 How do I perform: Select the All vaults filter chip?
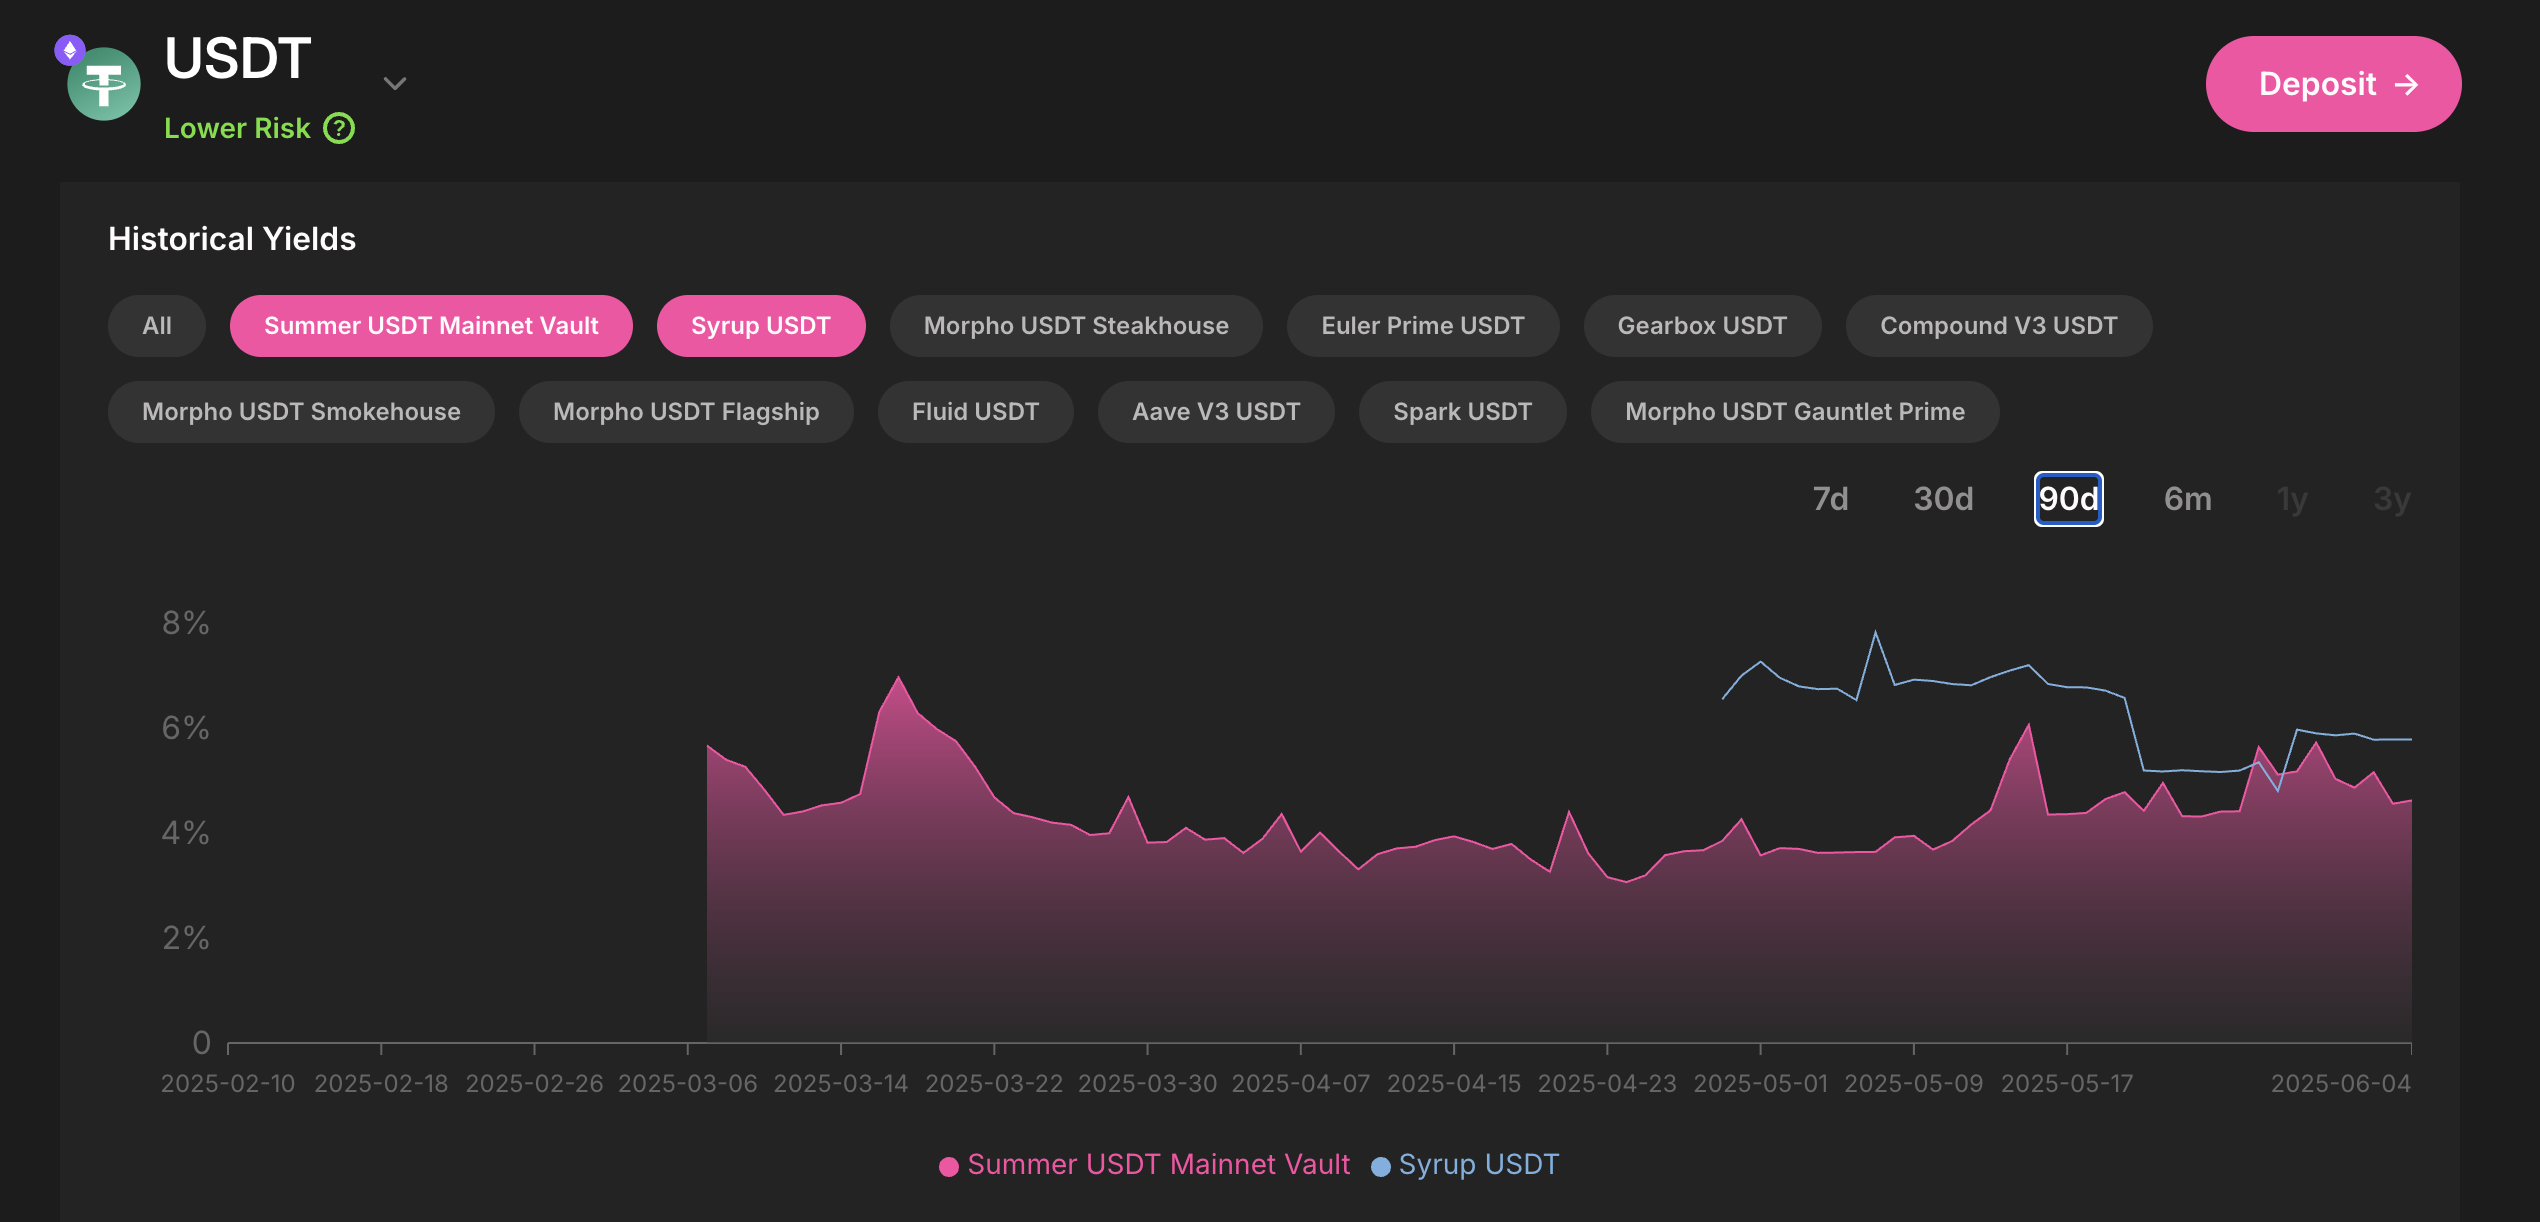coord(157,326)
